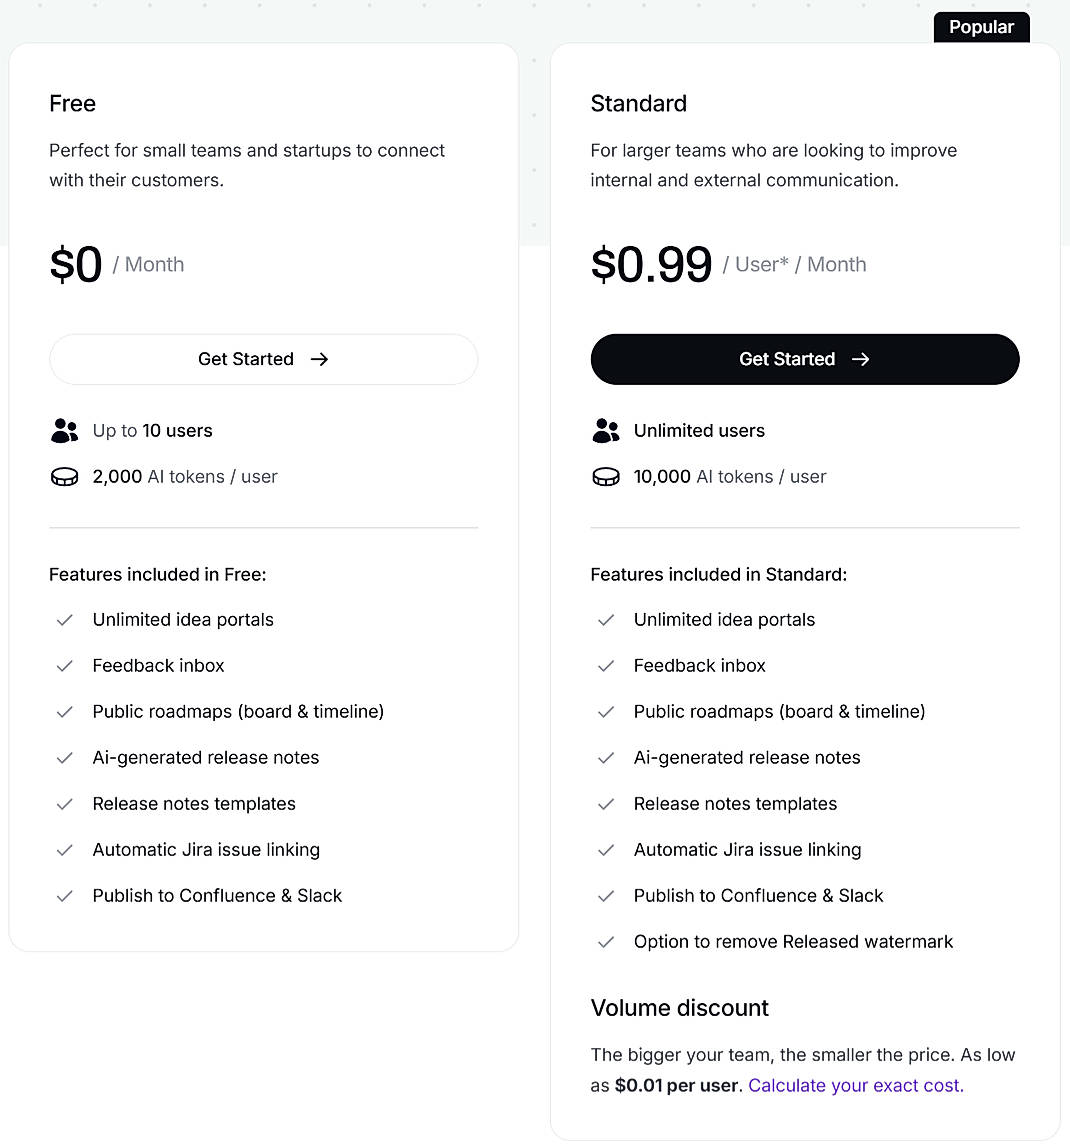1070x1144 pixels.
Task: Click the checkmark beside Automatic Jira issue linking in Free
Action: click(65, 850)
